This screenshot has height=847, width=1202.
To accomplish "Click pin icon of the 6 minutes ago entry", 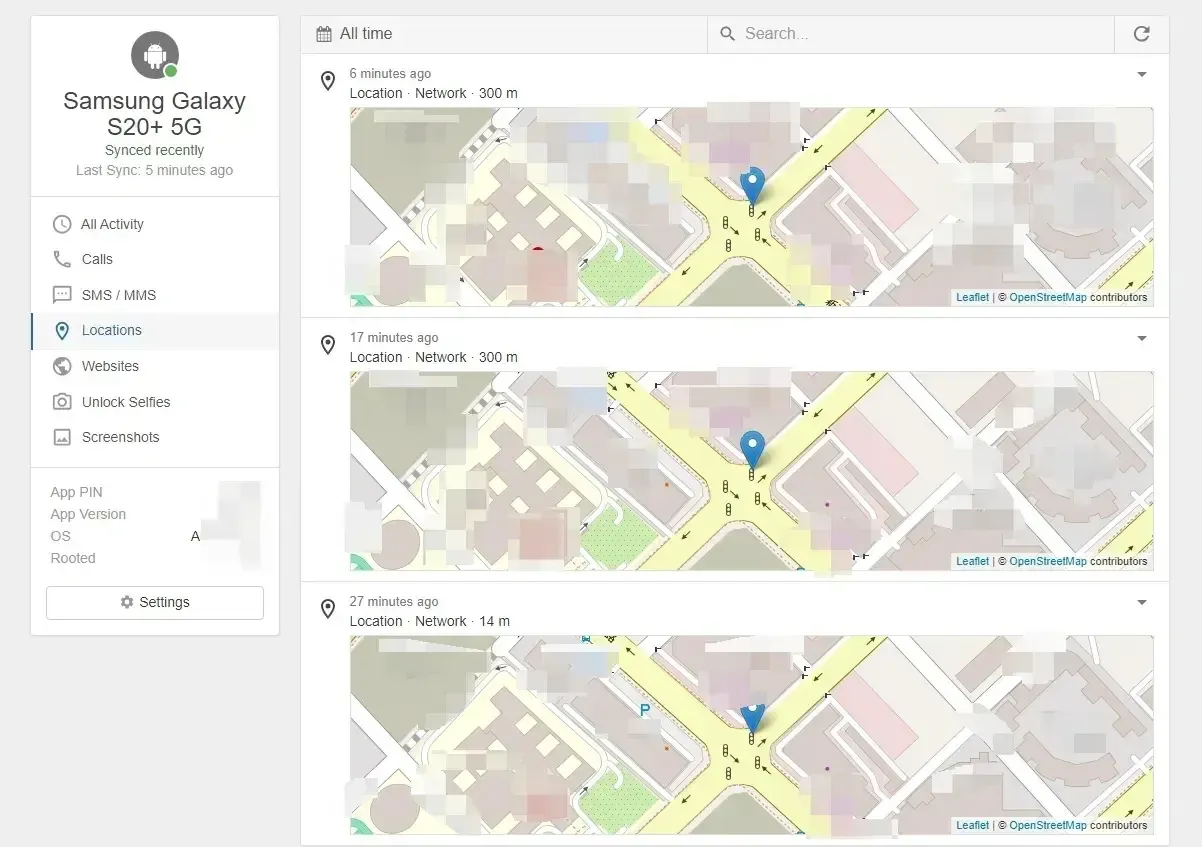I will coord(327,81).
